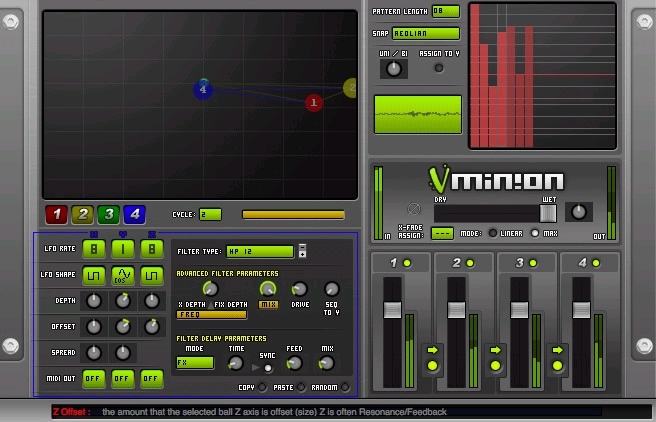Image resolution: width=656 pixels, height=422 pixels.
Task: Click the Seq To Y knob
Action: [x=332, y=289]
